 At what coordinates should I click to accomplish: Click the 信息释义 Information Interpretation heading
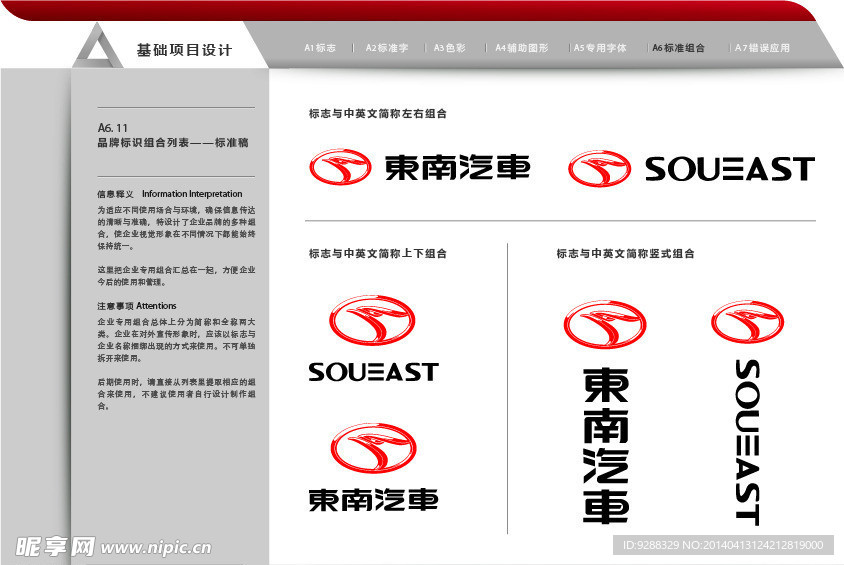(170, 194)
